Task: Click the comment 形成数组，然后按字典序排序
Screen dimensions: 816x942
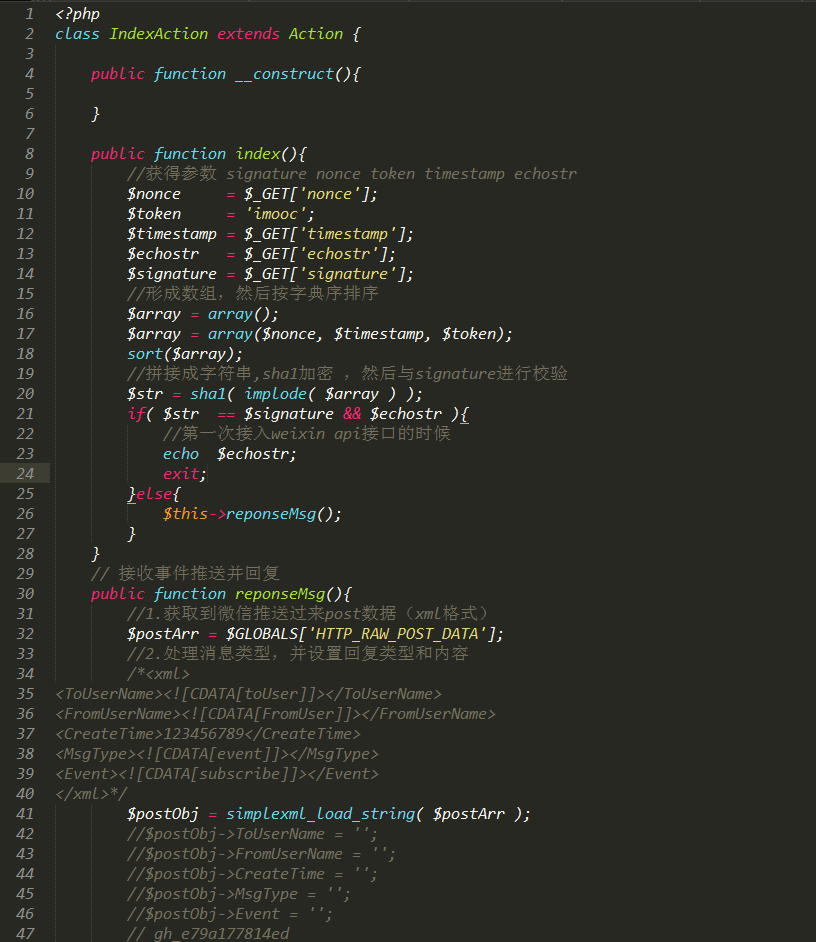Action: click(252, 294)
